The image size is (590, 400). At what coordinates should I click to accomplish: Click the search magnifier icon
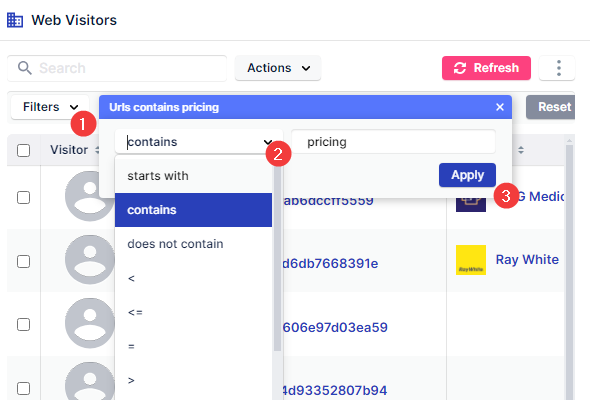[x=24, y=68]
